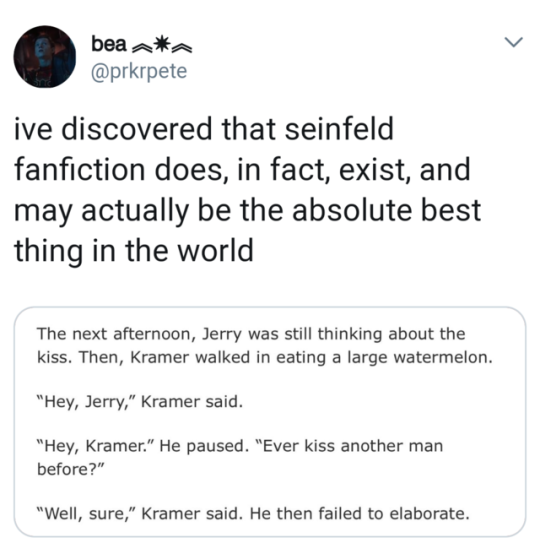Expand the tweet options chevron

click(513, 42)
